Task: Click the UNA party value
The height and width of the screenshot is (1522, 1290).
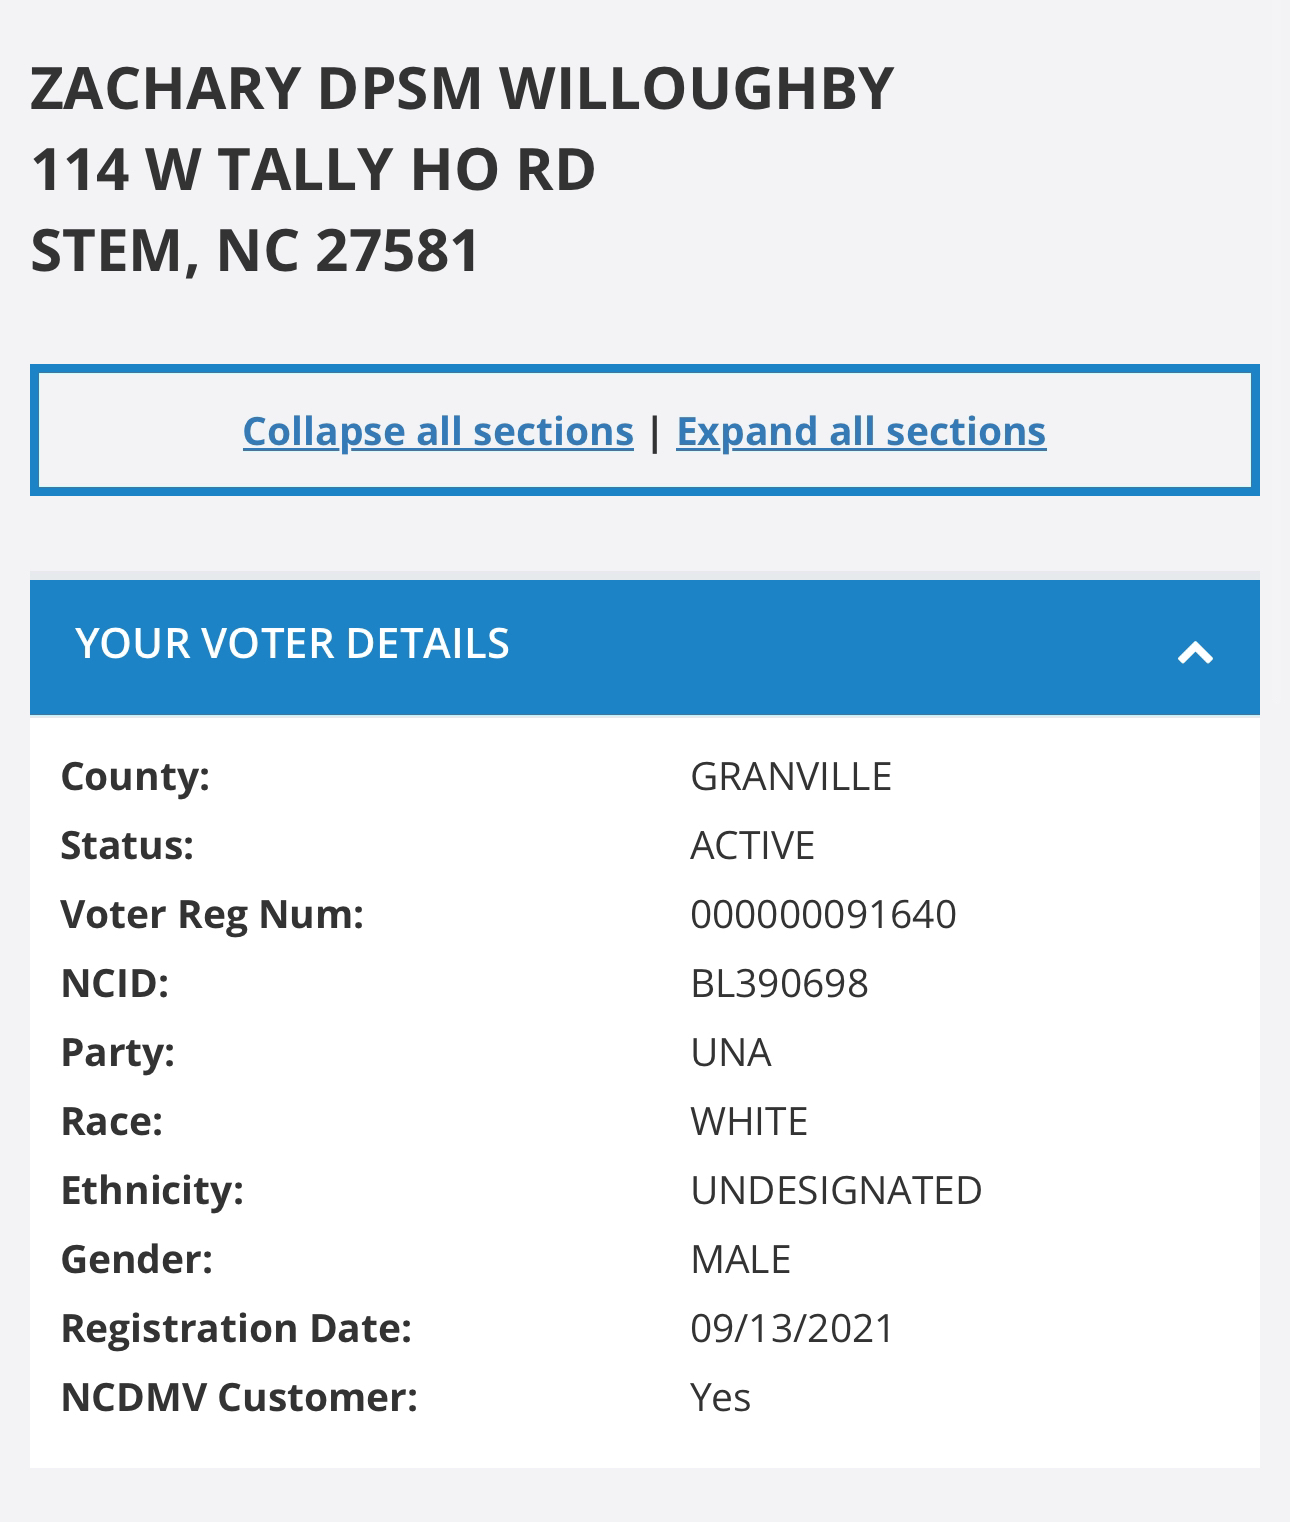Action: tap(730, 1053)
